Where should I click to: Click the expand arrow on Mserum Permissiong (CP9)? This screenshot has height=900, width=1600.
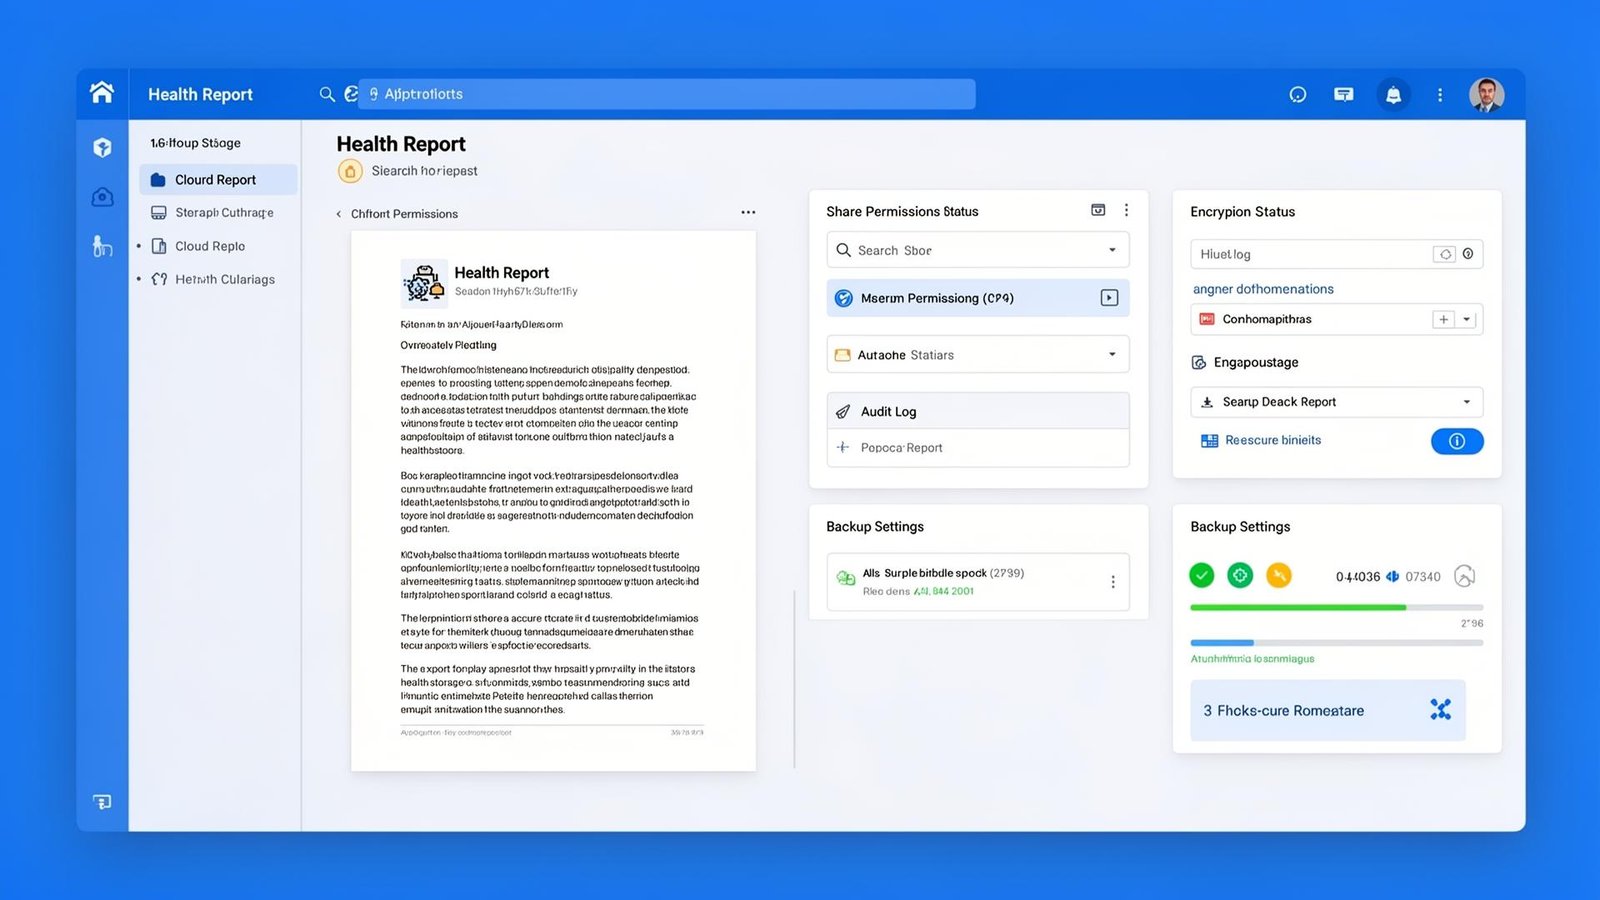pos(1109,297)
